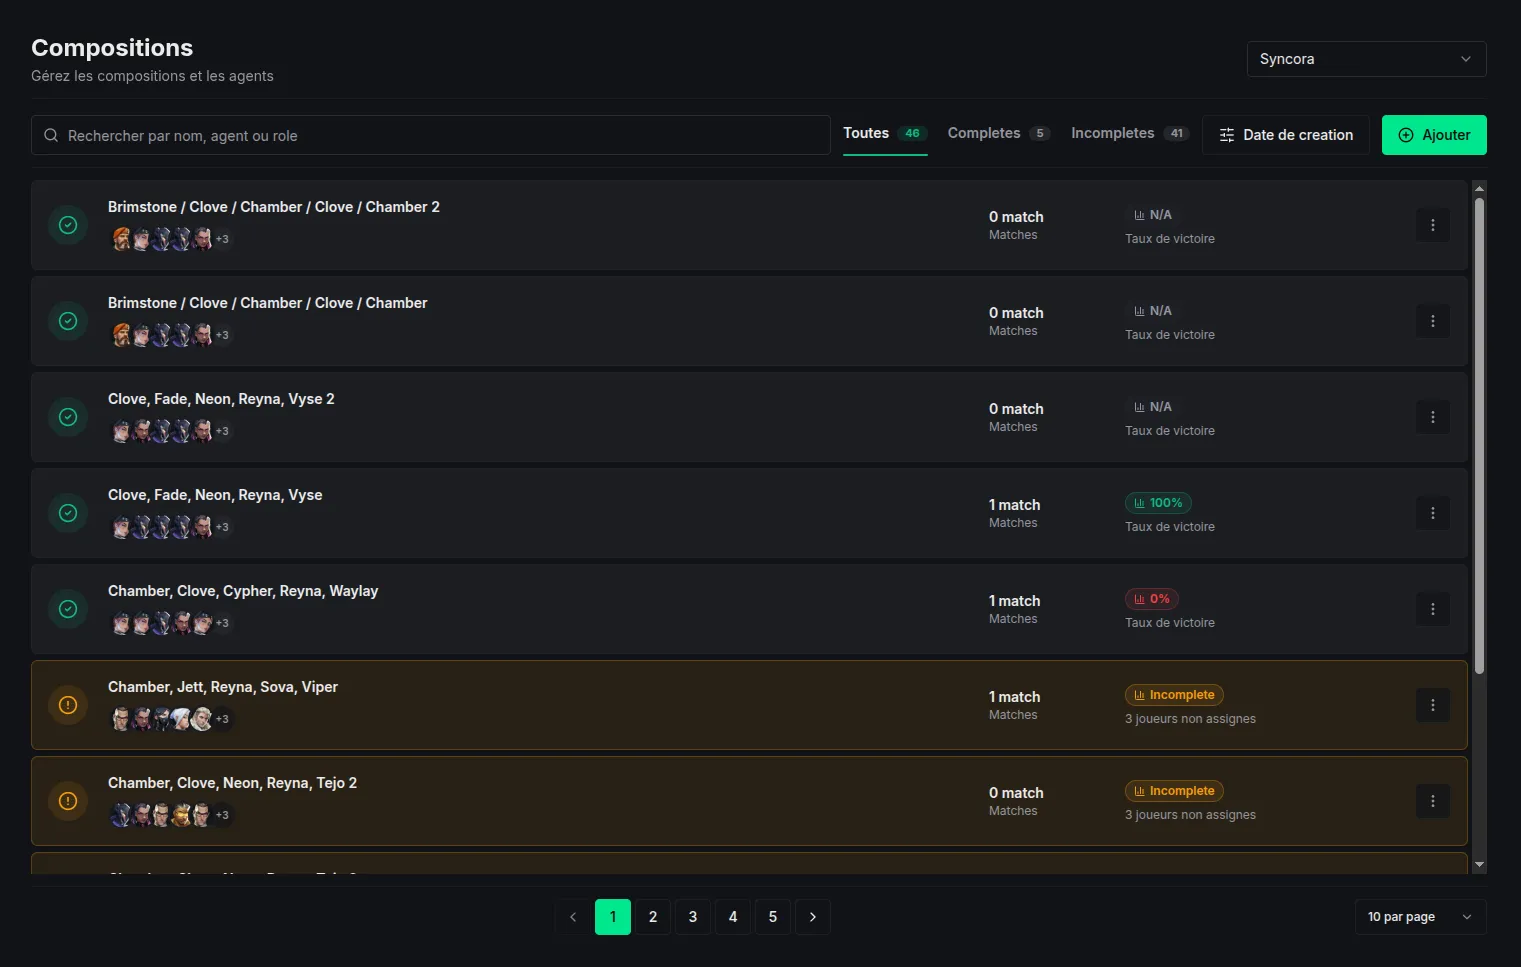The height and width of the screenshot is (967, 1521).
Task: Select current page 1 button
Action: coord(613,917)
